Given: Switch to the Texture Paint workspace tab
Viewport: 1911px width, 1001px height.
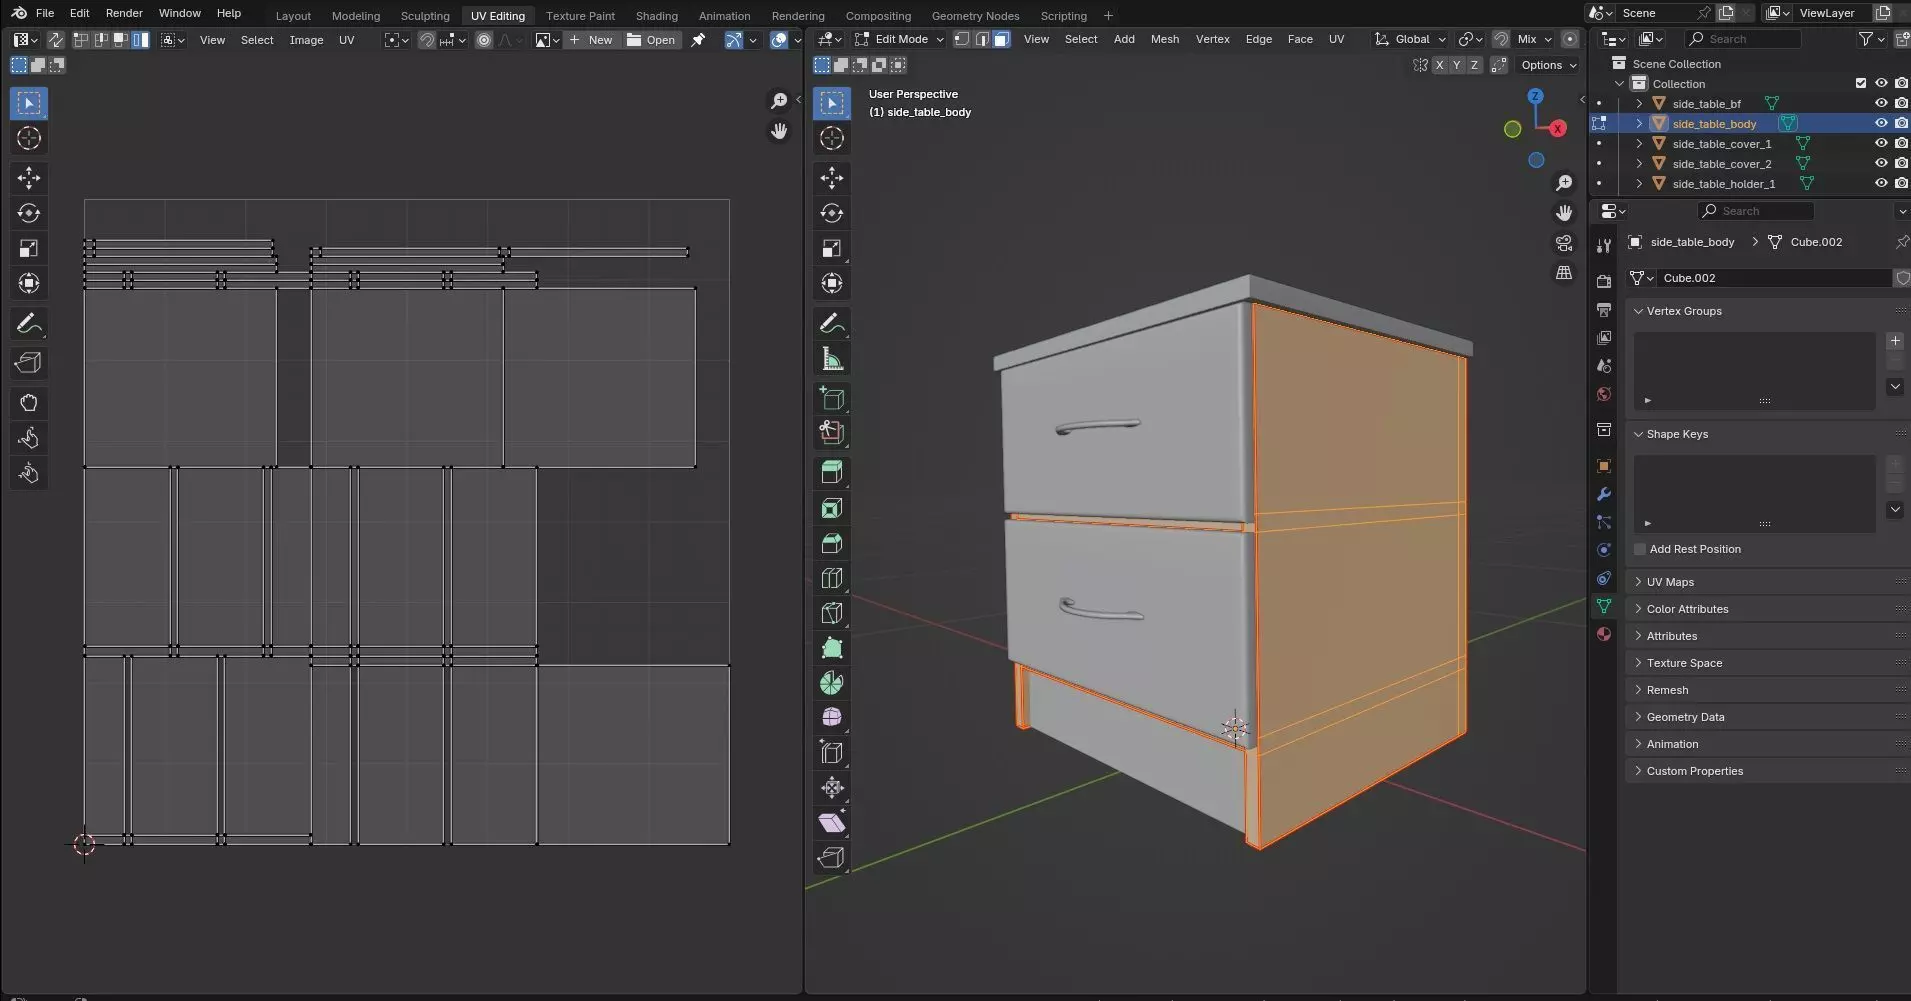Looking at the screenshot, I should tap(580, 16).
